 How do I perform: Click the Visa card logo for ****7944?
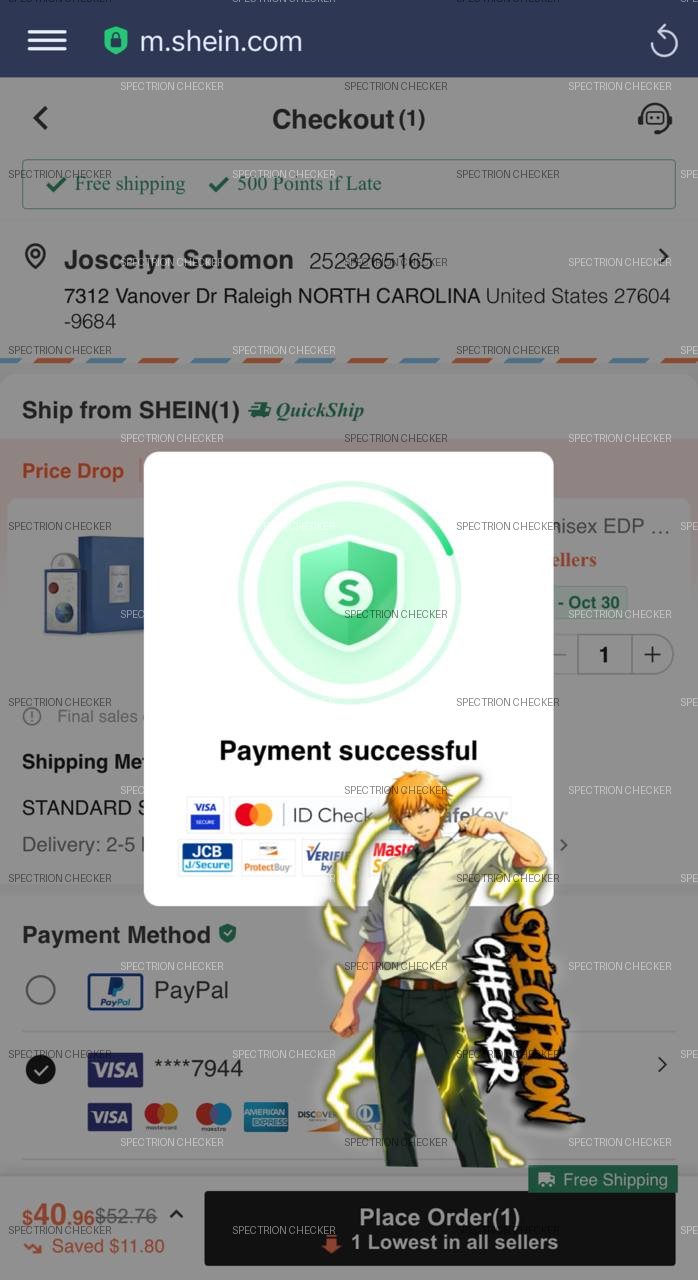115,1070
